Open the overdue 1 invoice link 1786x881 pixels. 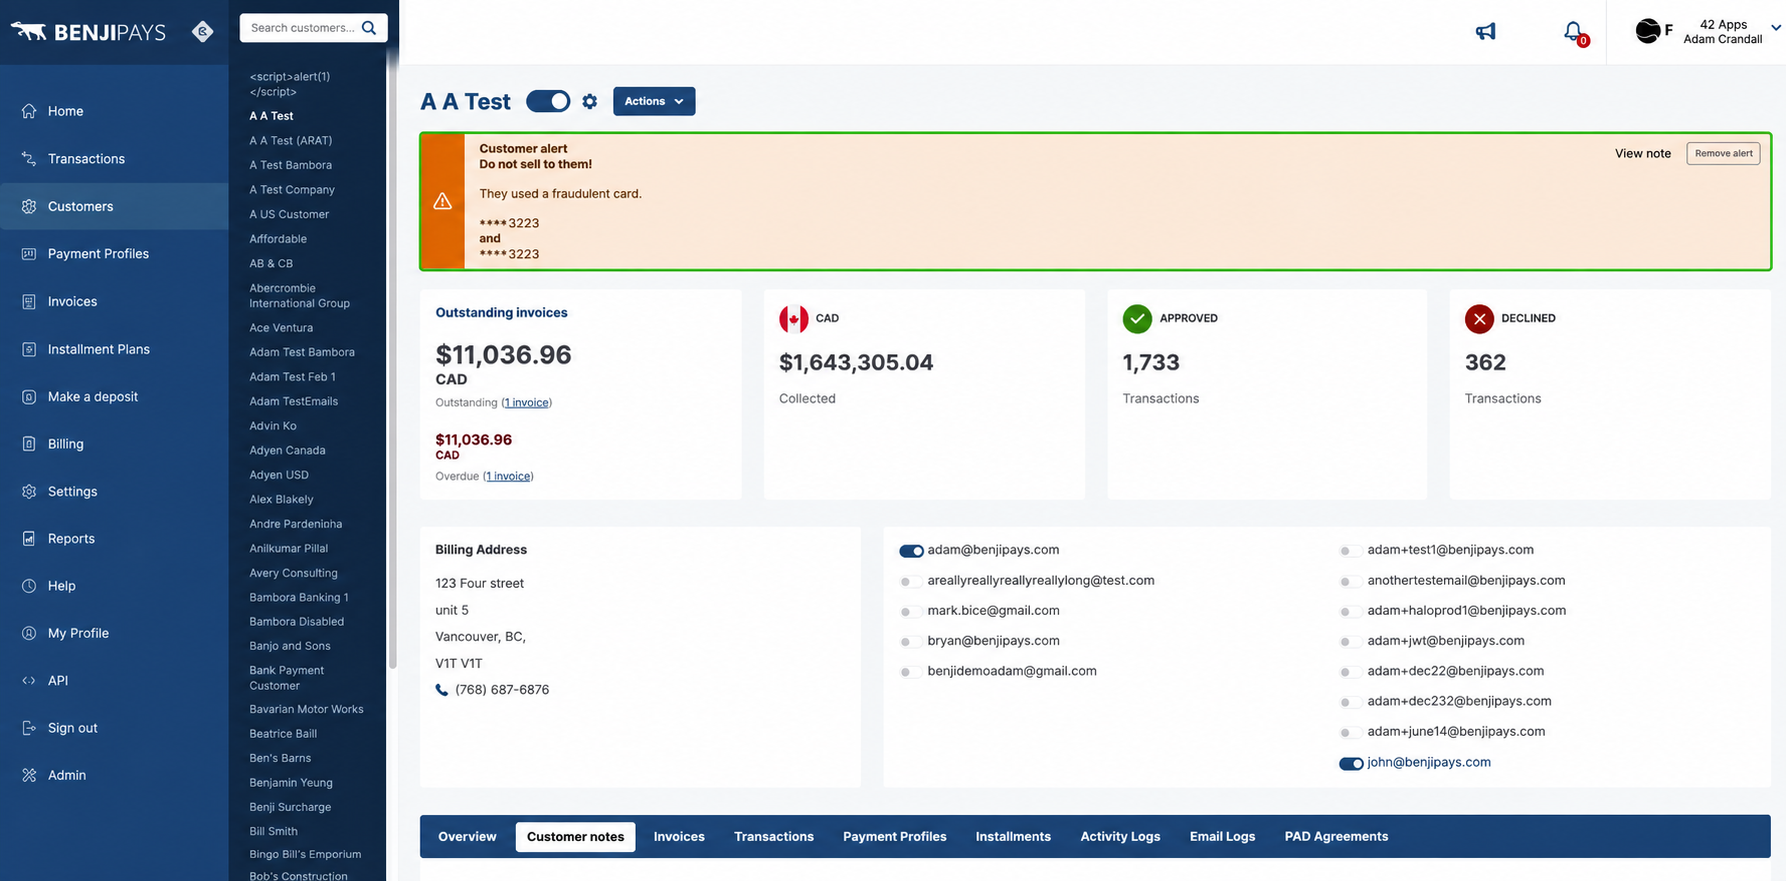click(509, 477)
